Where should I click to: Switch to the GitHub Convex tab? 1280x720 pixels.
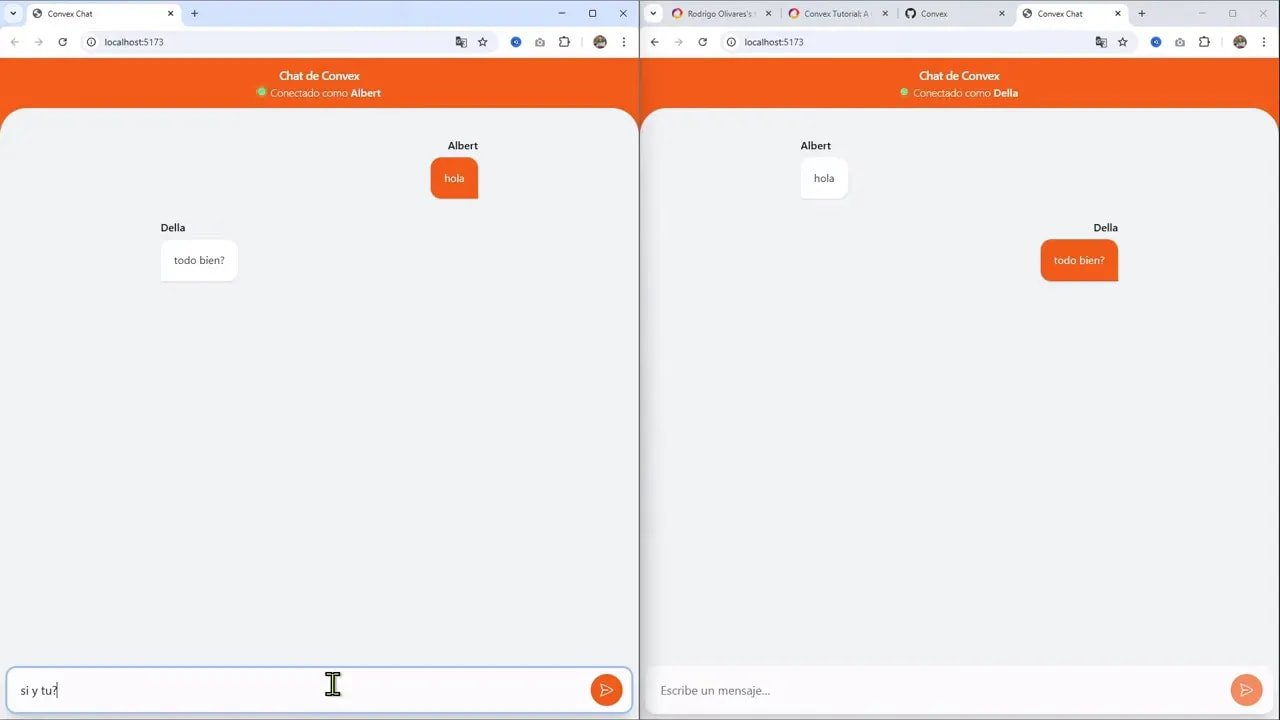point(955,14)
